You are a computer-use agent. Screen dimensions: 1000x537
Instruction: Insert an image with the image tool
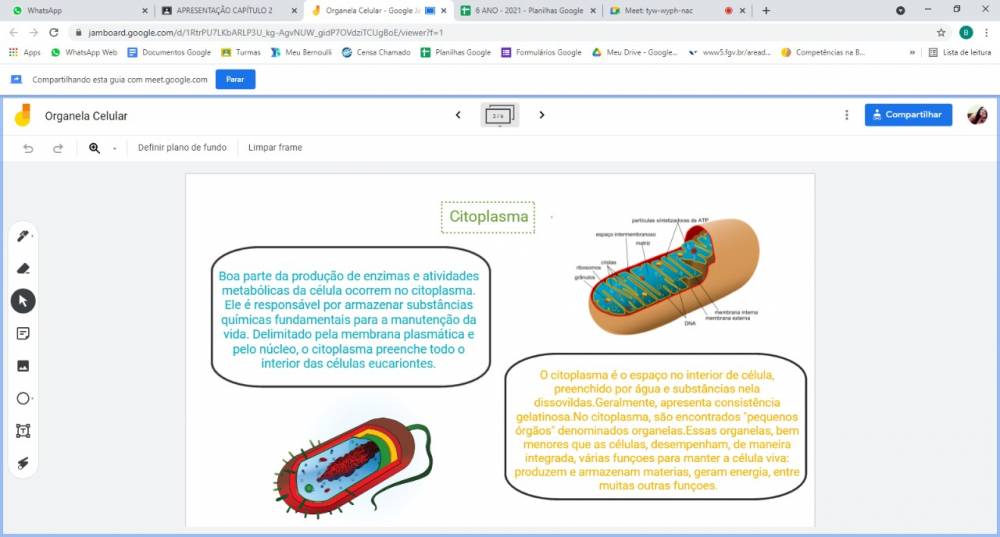[x=23, y=366]
